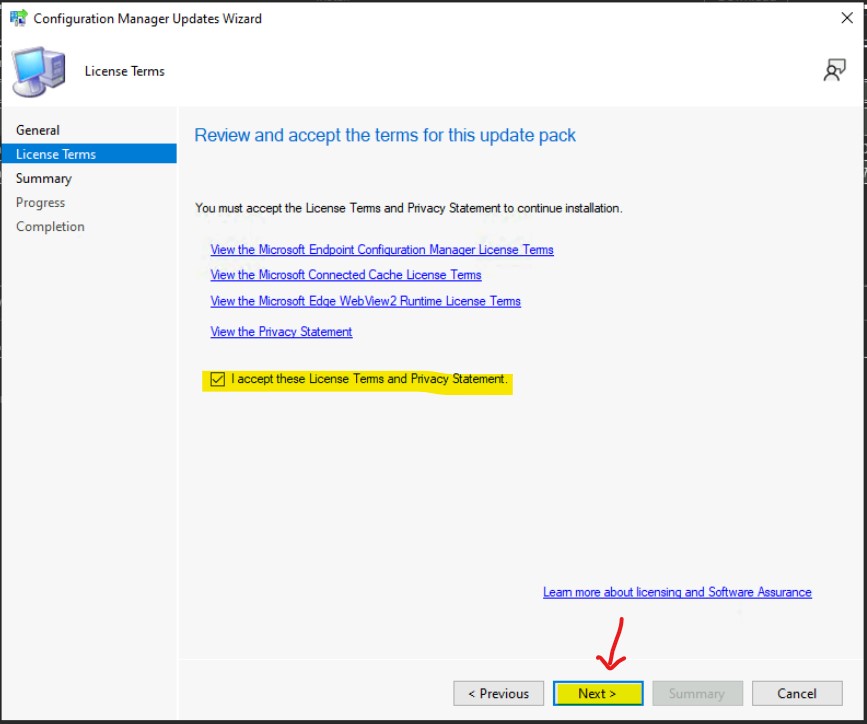Viewport: 867px width, 724px height.
Task: Click the Previous button
Action: [499, 694]
